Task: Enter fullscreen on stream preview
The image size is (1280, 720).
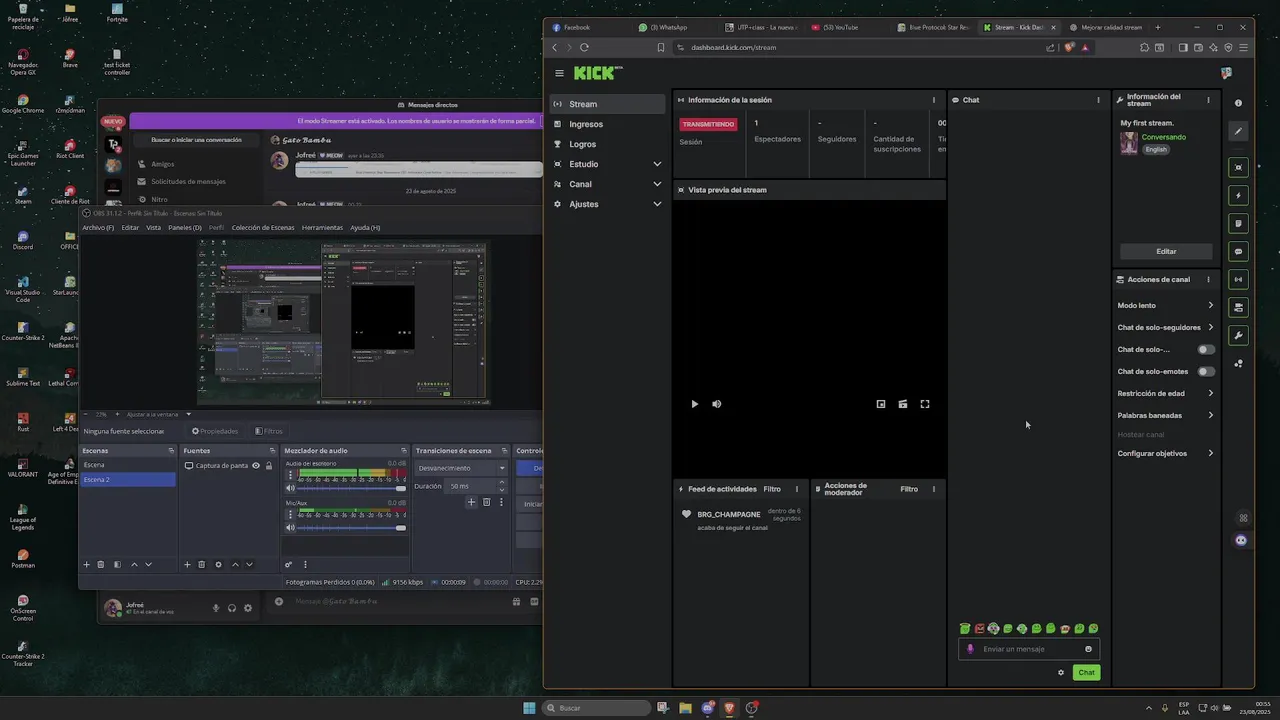Action: [925, 404]
